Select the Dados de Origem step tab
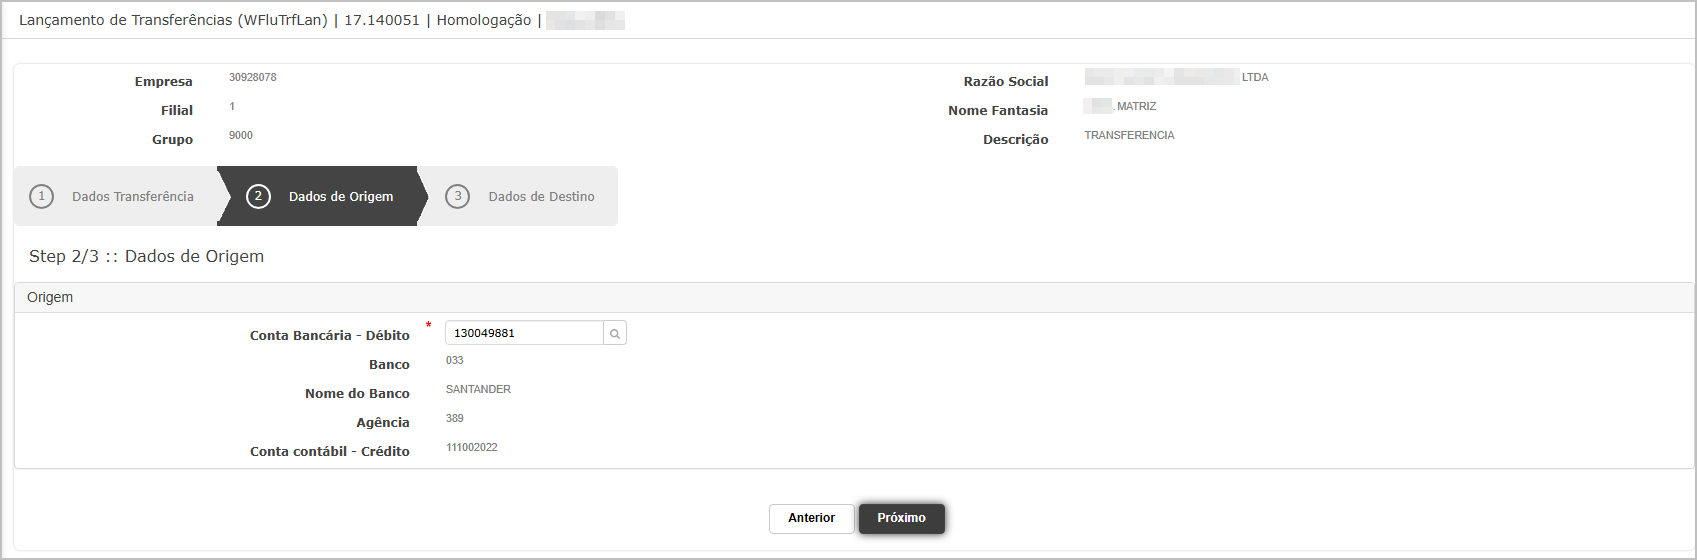The image size is (1697, 560). tap(322, 196)
